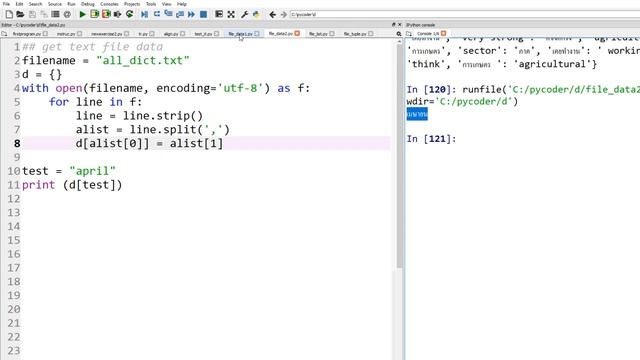Click the "all_dict.txt" string in line 2

click(143, 60)
